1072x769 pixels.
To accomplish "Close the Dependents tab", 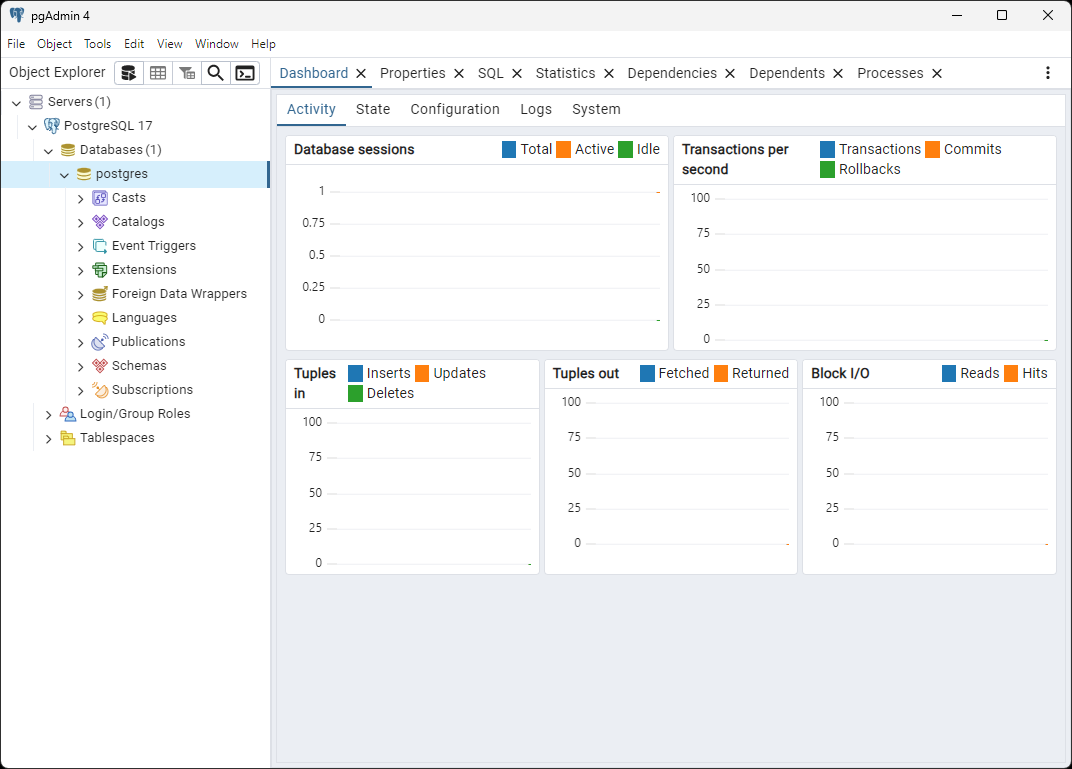I will [x=838, y=73].
